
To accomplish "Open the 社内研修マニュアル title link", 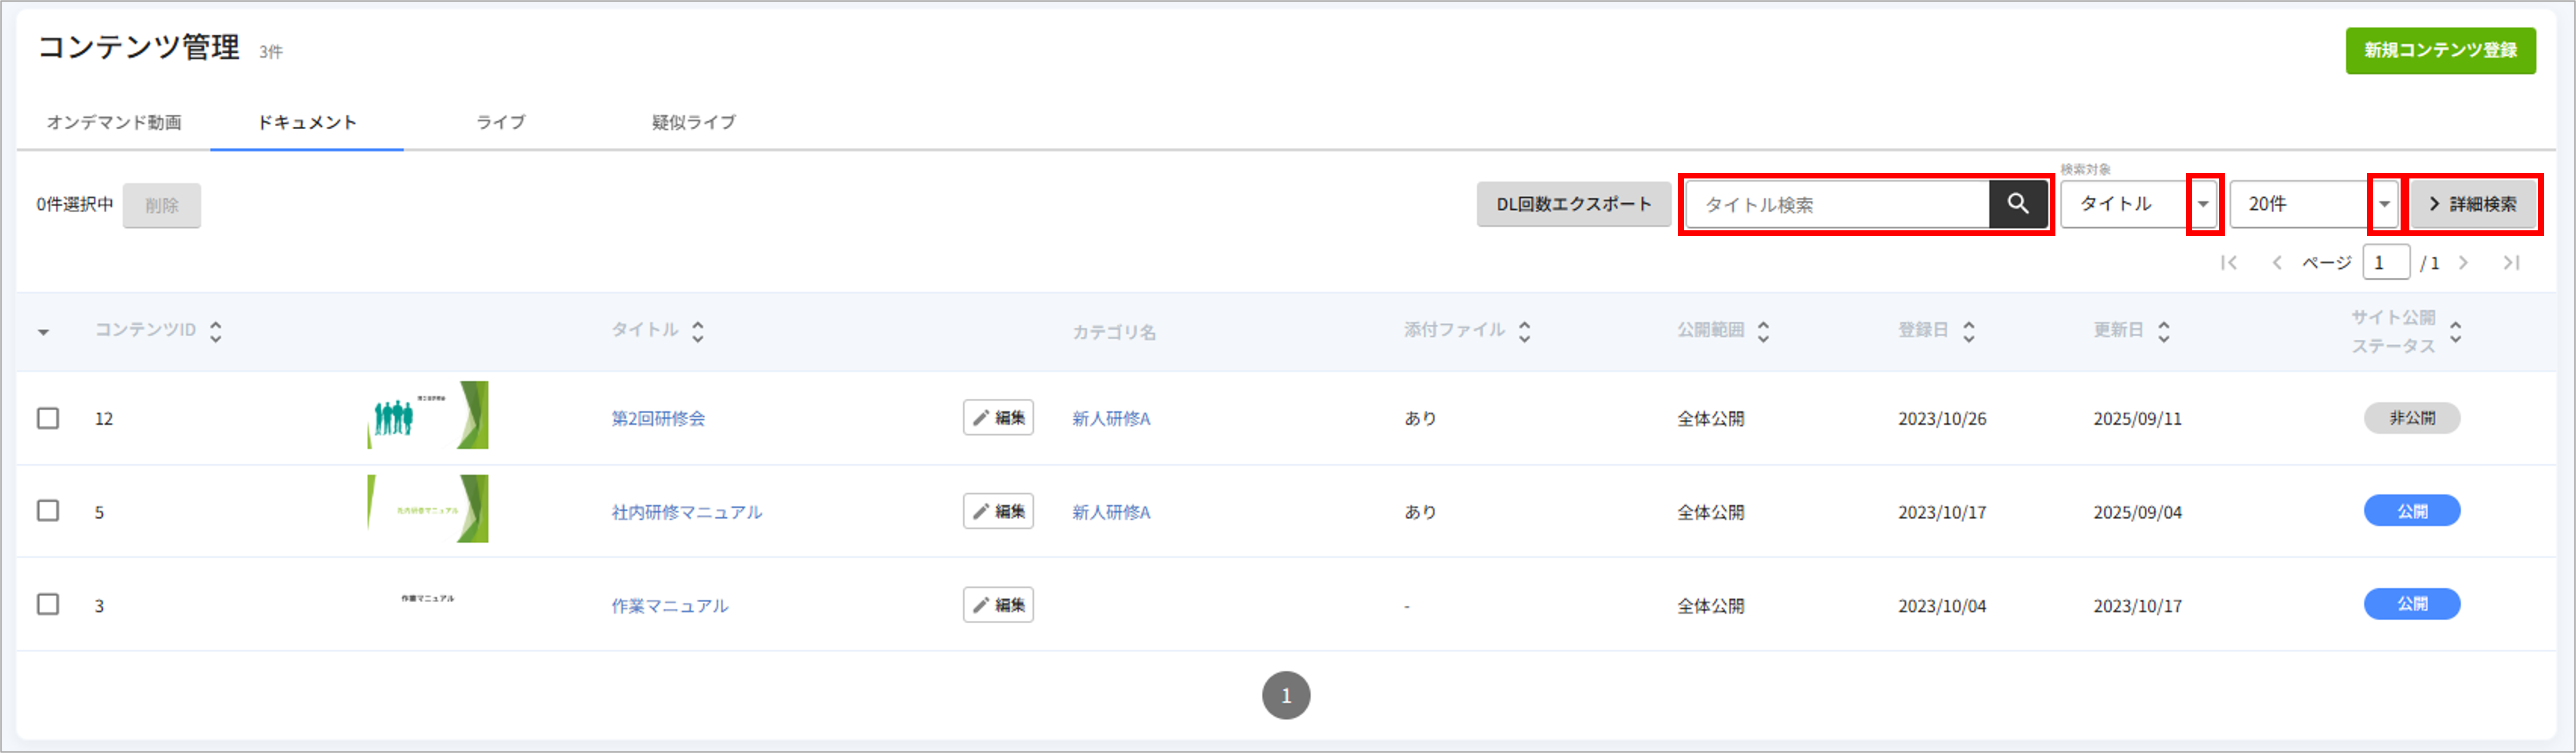I will coord(687,512).
